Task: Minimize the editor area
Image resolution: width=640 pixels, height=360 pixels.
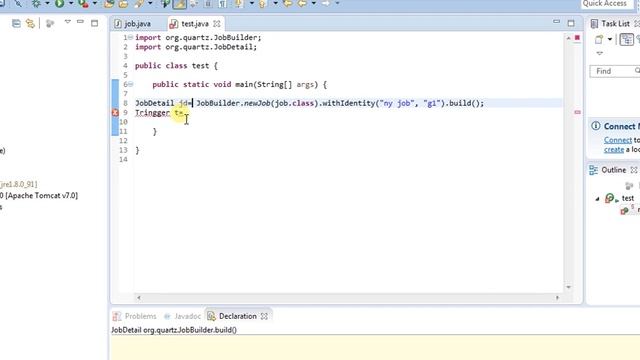Action: click(556, 22)
